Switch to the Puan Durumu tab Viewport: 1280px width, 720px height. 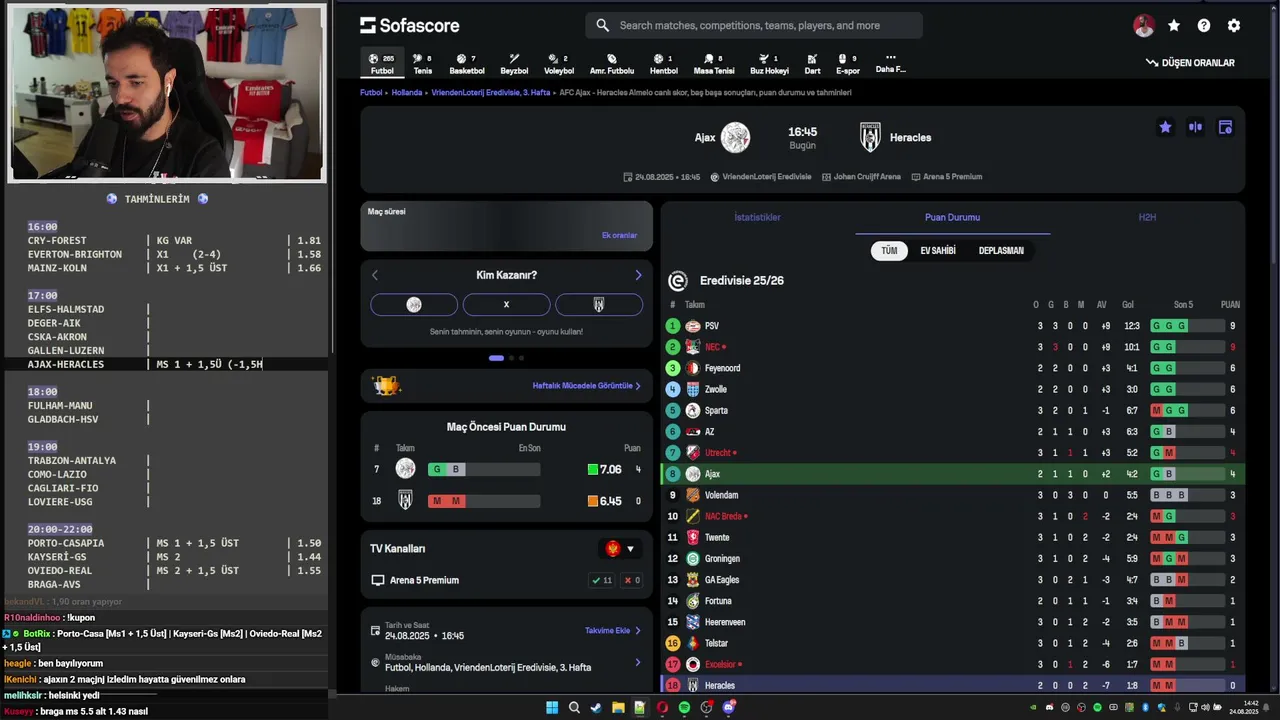tap(952, 217)
